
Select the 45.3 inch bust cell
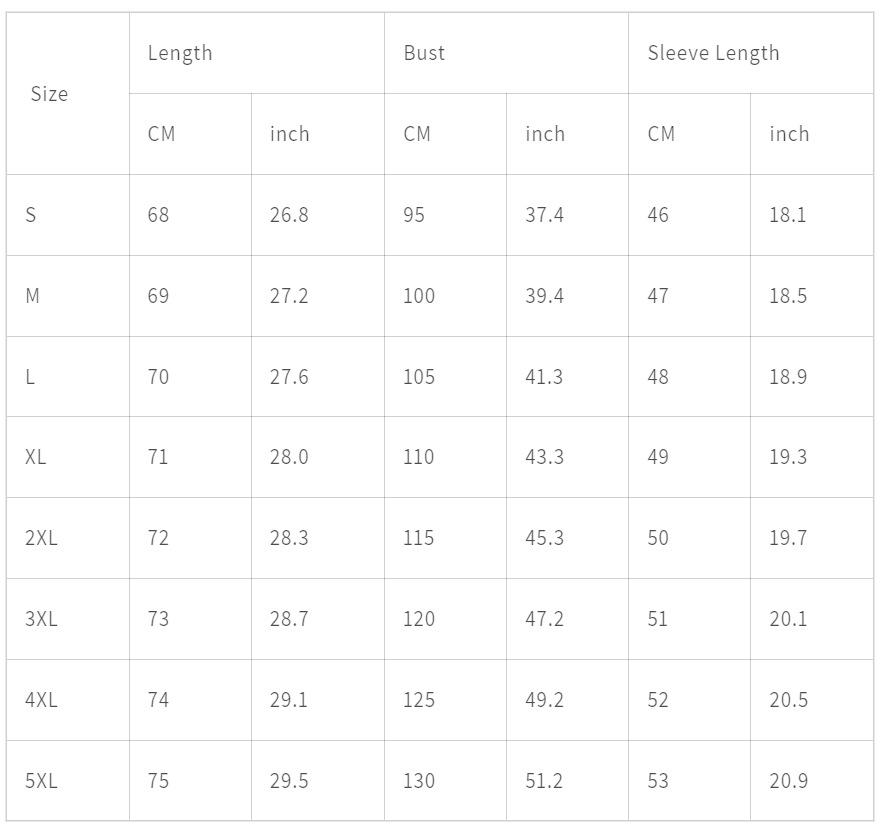[544, 538]
